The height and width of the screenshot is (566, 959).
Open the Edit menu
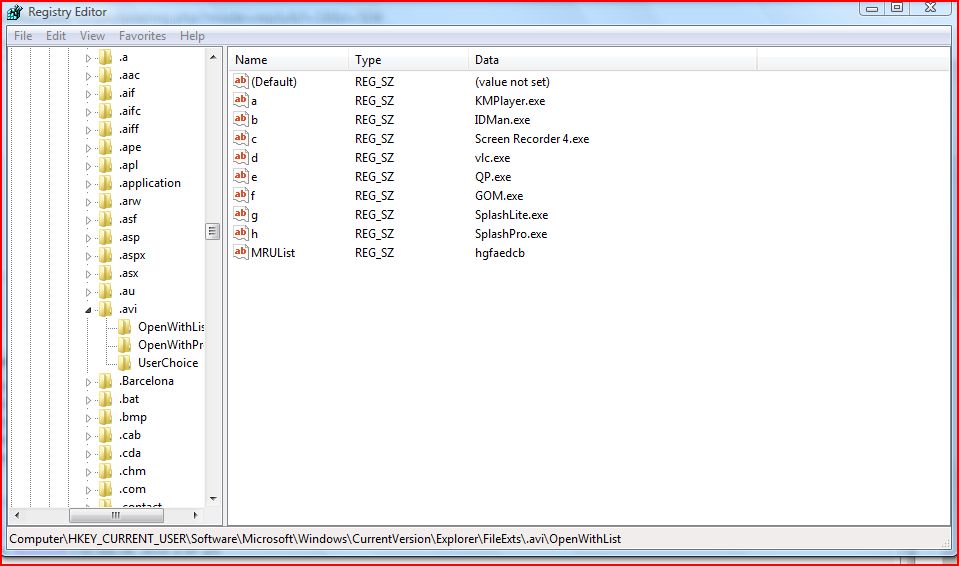tap(56, 36)
